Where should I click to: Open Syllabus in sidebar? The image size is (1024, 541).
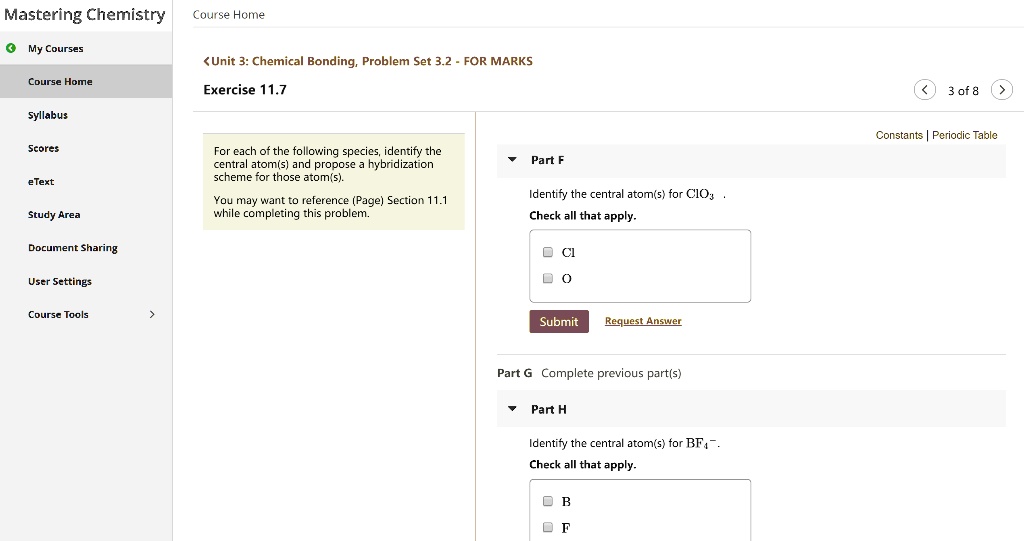coord(48,115)
